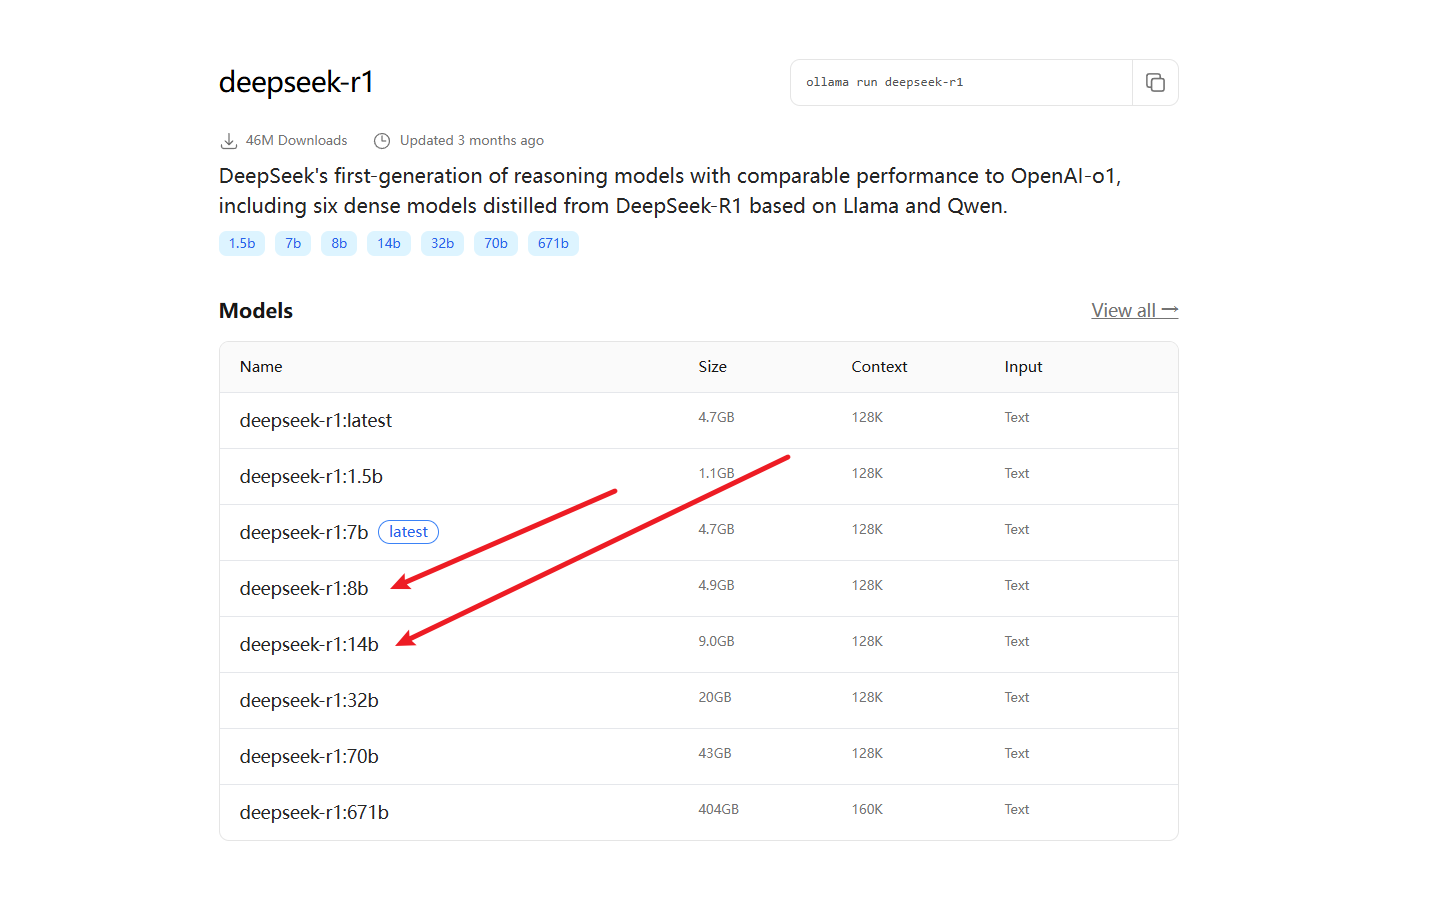Click the Text input cell in the 7b row
The image size is (1444, 912).
(x=1017, y=529)
